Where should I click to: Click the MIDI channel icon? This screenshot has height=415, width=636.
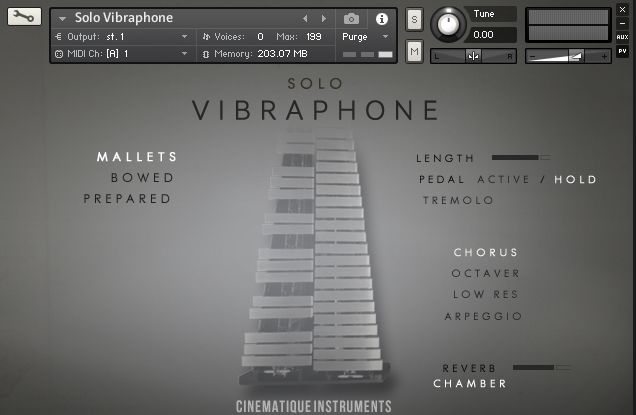[59, 54]
